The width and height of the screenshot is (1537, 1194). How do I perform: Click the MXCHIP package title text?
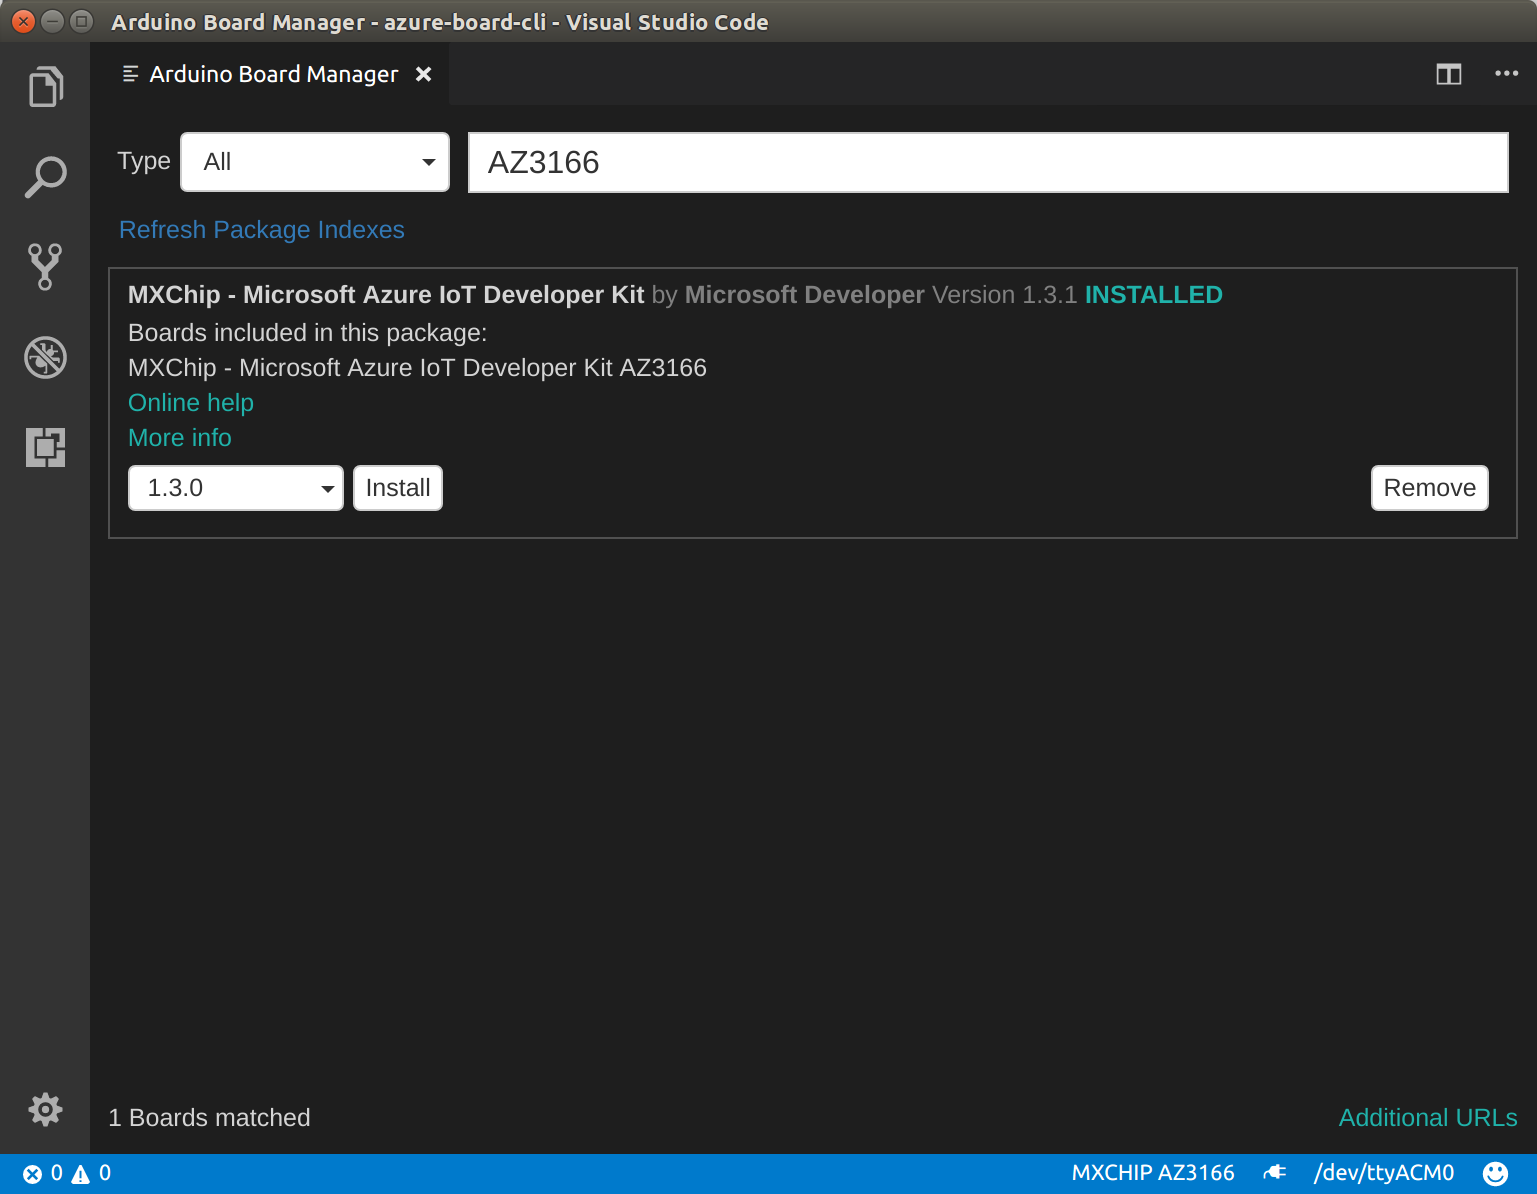pyautogui.click(x=386, y=295)
